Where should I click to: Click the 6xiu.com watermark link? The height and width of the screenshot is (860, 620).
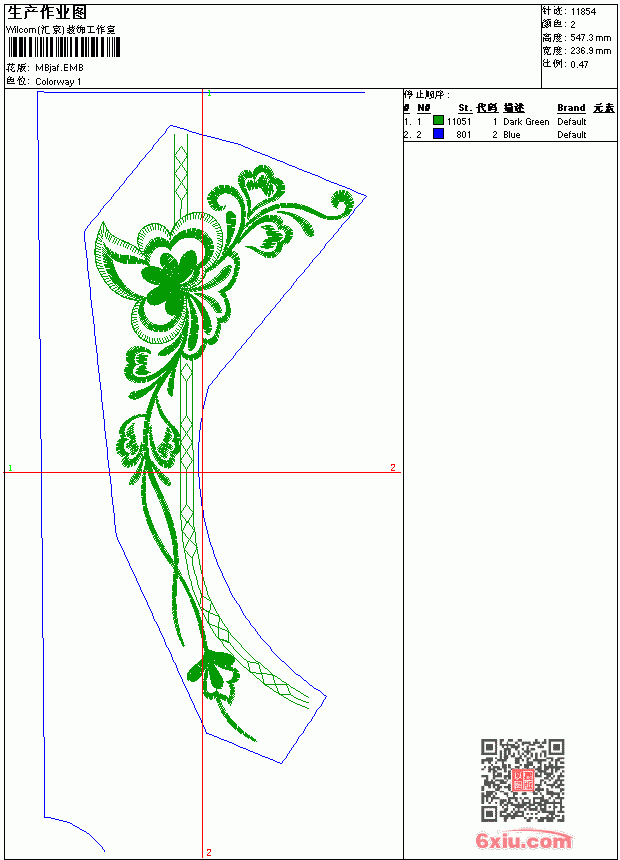coord(524,840)
